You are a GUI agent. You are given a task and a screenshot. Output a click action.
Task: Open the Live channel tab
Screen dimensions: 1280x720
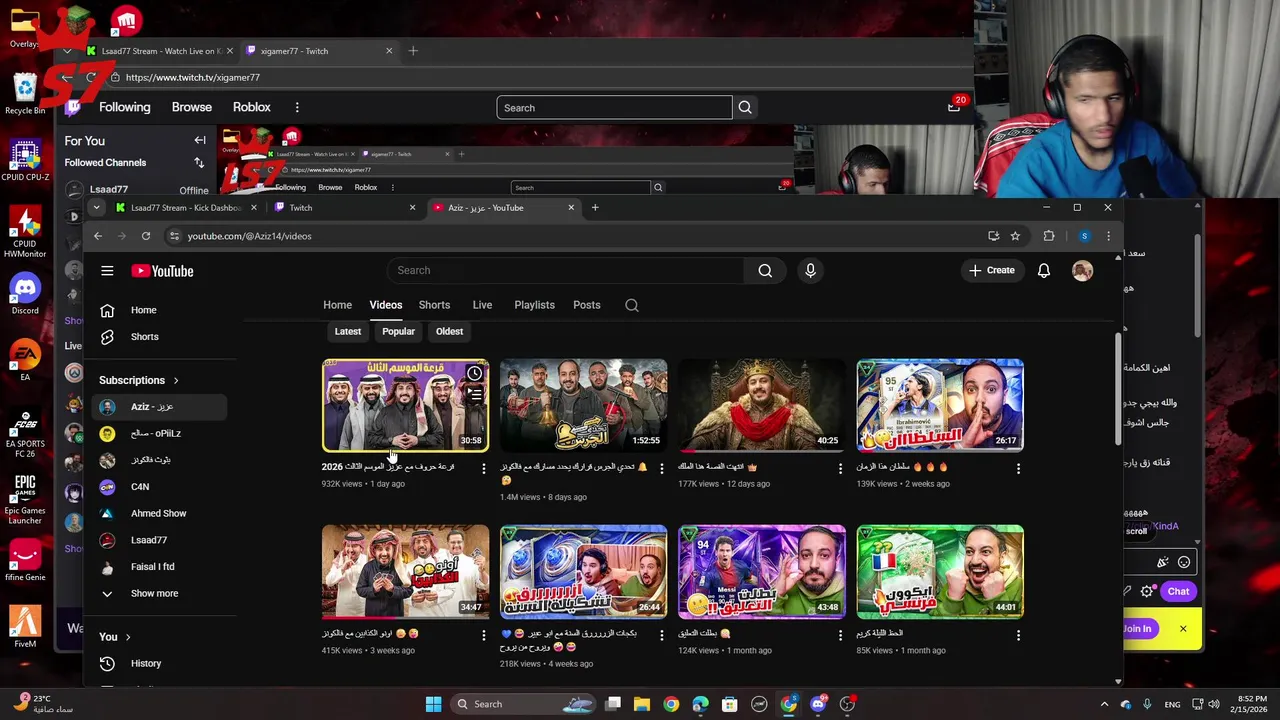pyautogui.click(x=482, y=305)
